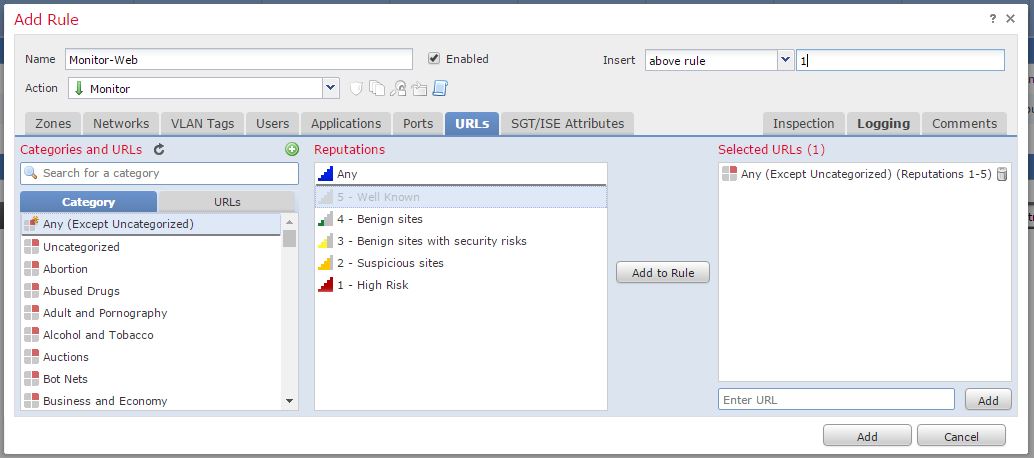Viewport: 1034px width, 458px height.
Task: Click category list scrollbar up arrow
Action: pyautogui.click(x=289, y=222)
